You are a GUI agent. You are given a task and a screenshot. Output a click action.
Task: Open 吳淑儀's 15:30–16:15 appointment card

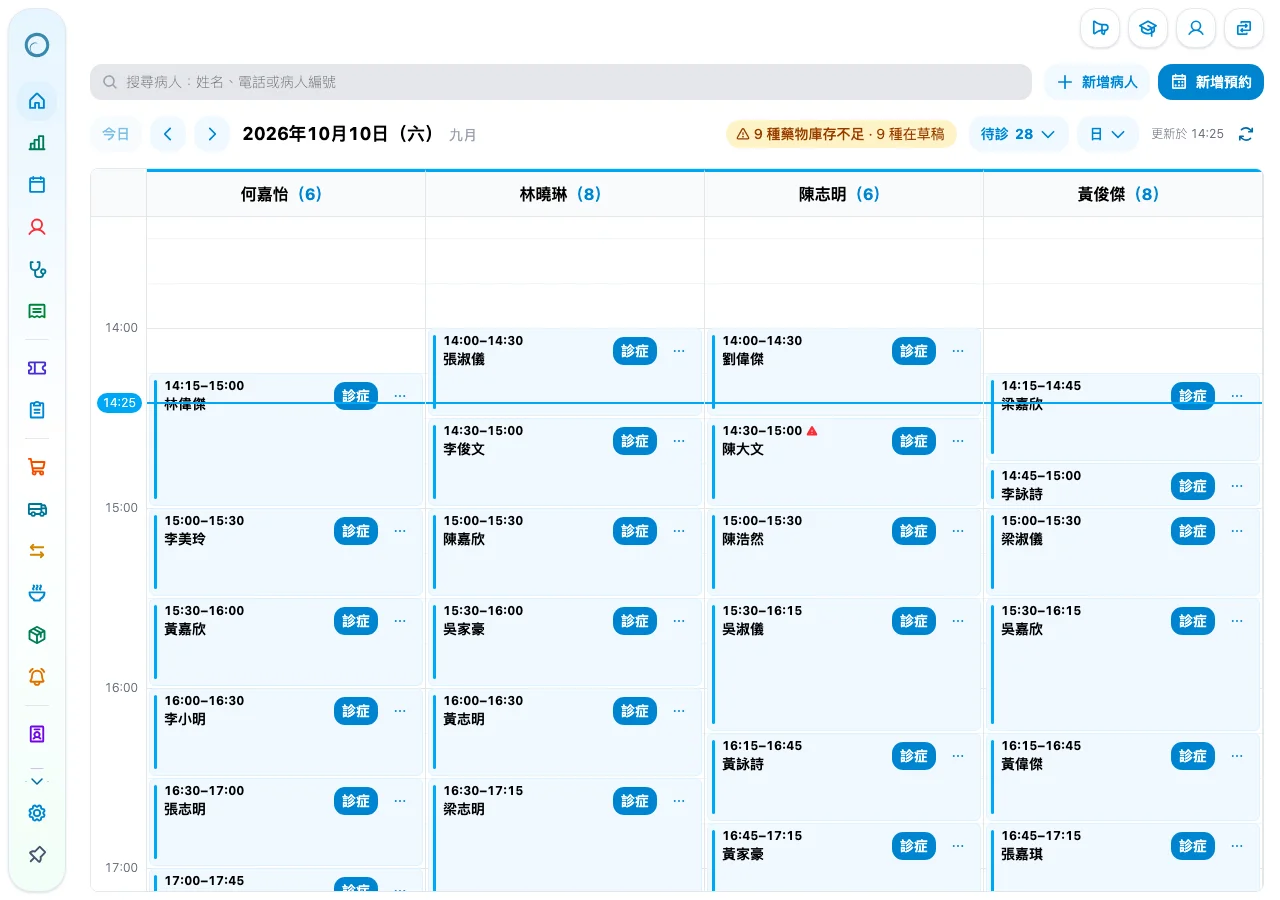[x=844, y=664]
